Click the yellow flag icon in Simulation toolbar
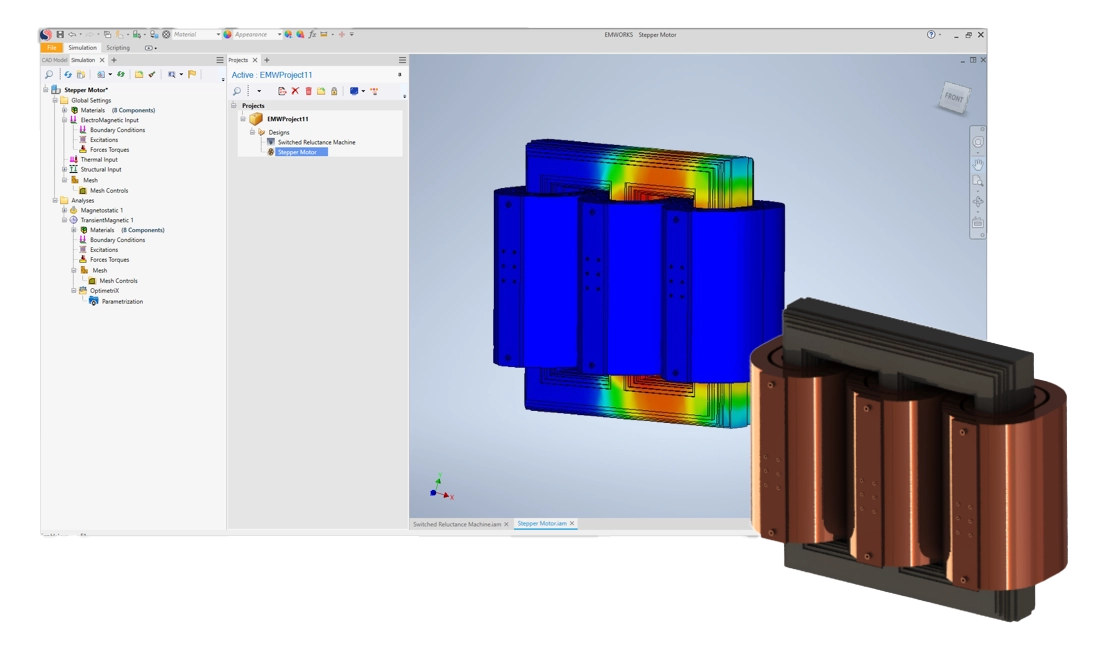The width and height of the screenshot is (1097, 659). tap(192, 74)
